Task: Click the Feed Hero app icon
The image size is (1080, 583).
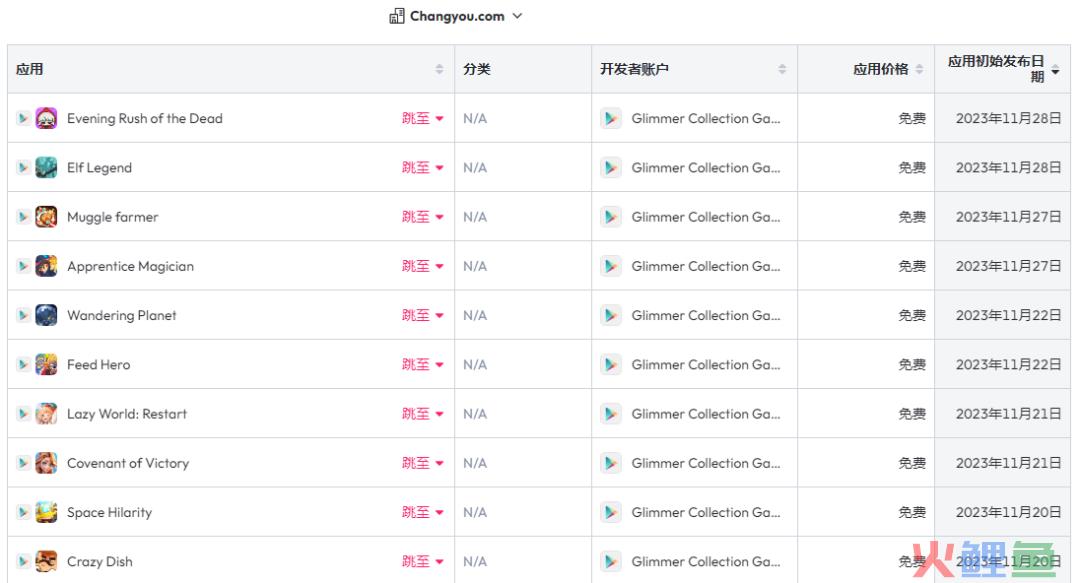Action: tap(46, 365)
